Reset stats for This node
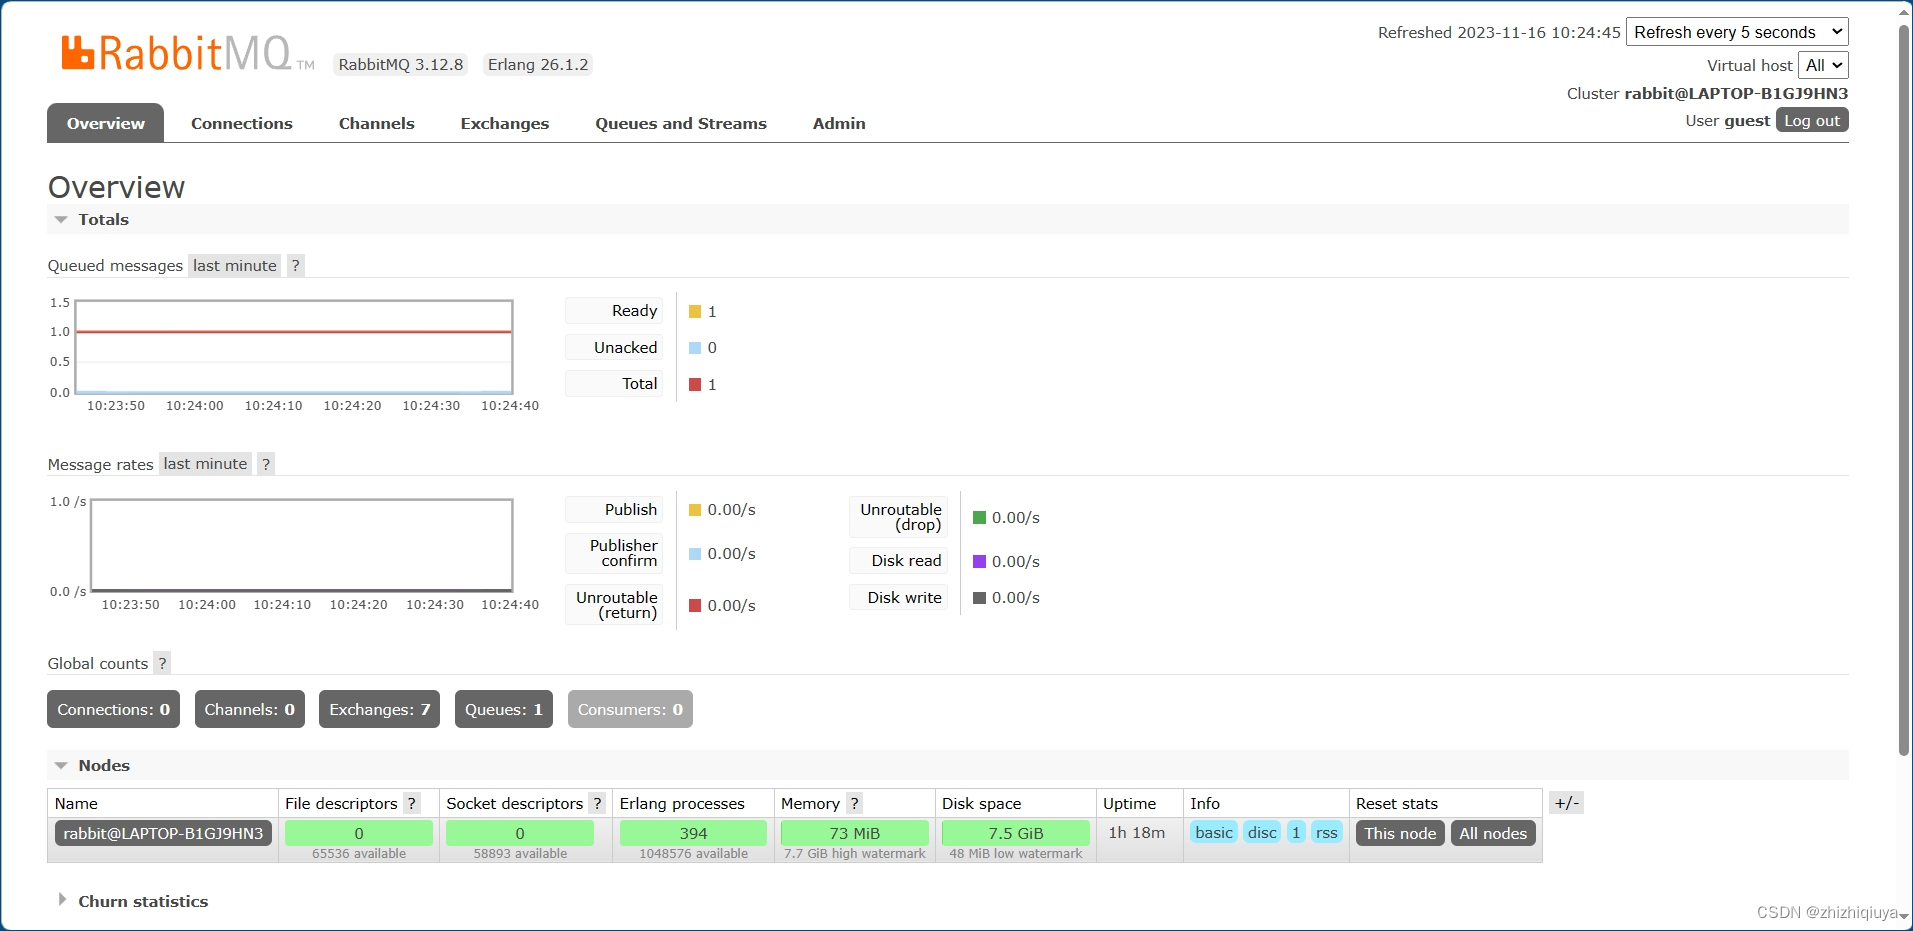This screenshot has height=931, width=1913. [x=1400, y=833]
